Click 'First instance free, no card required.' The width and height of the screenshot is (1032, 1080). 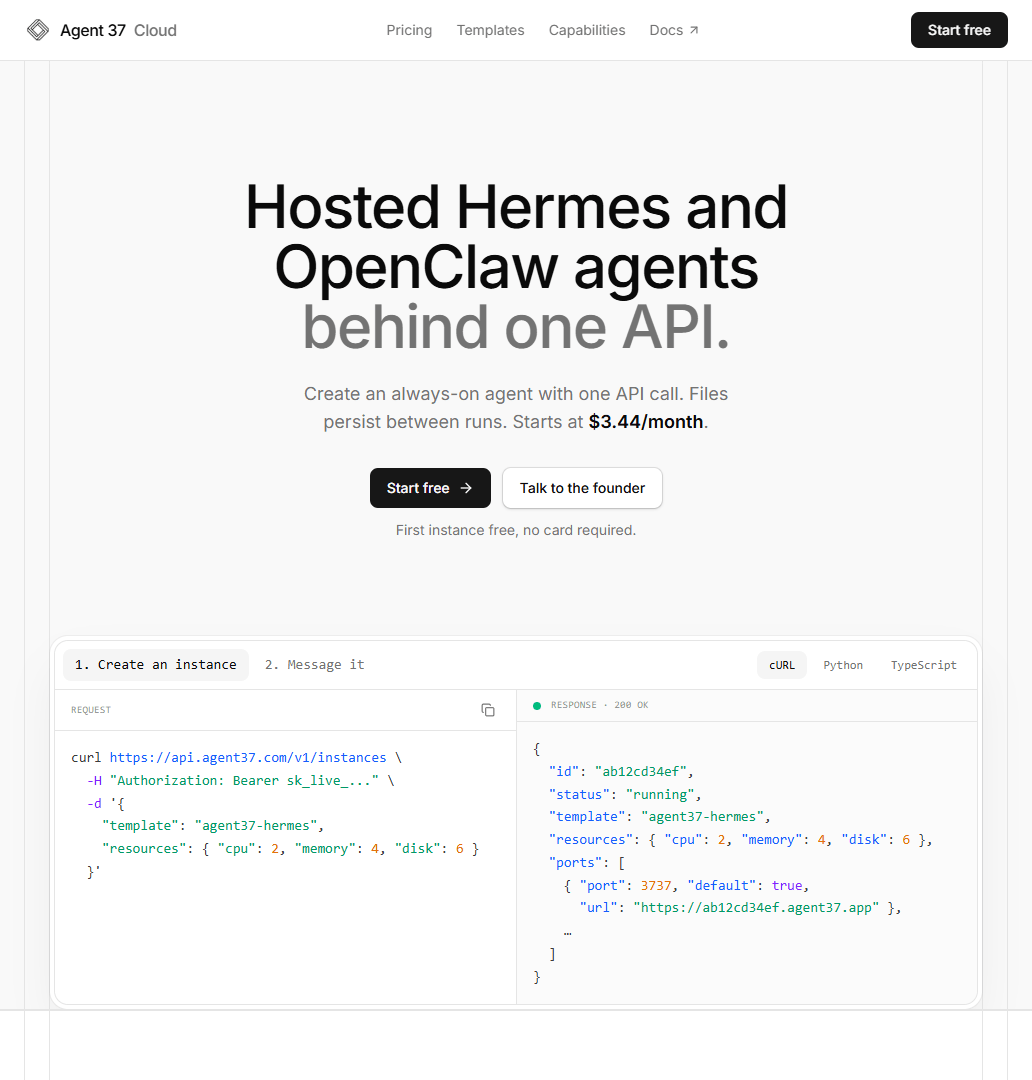point(516,530)
